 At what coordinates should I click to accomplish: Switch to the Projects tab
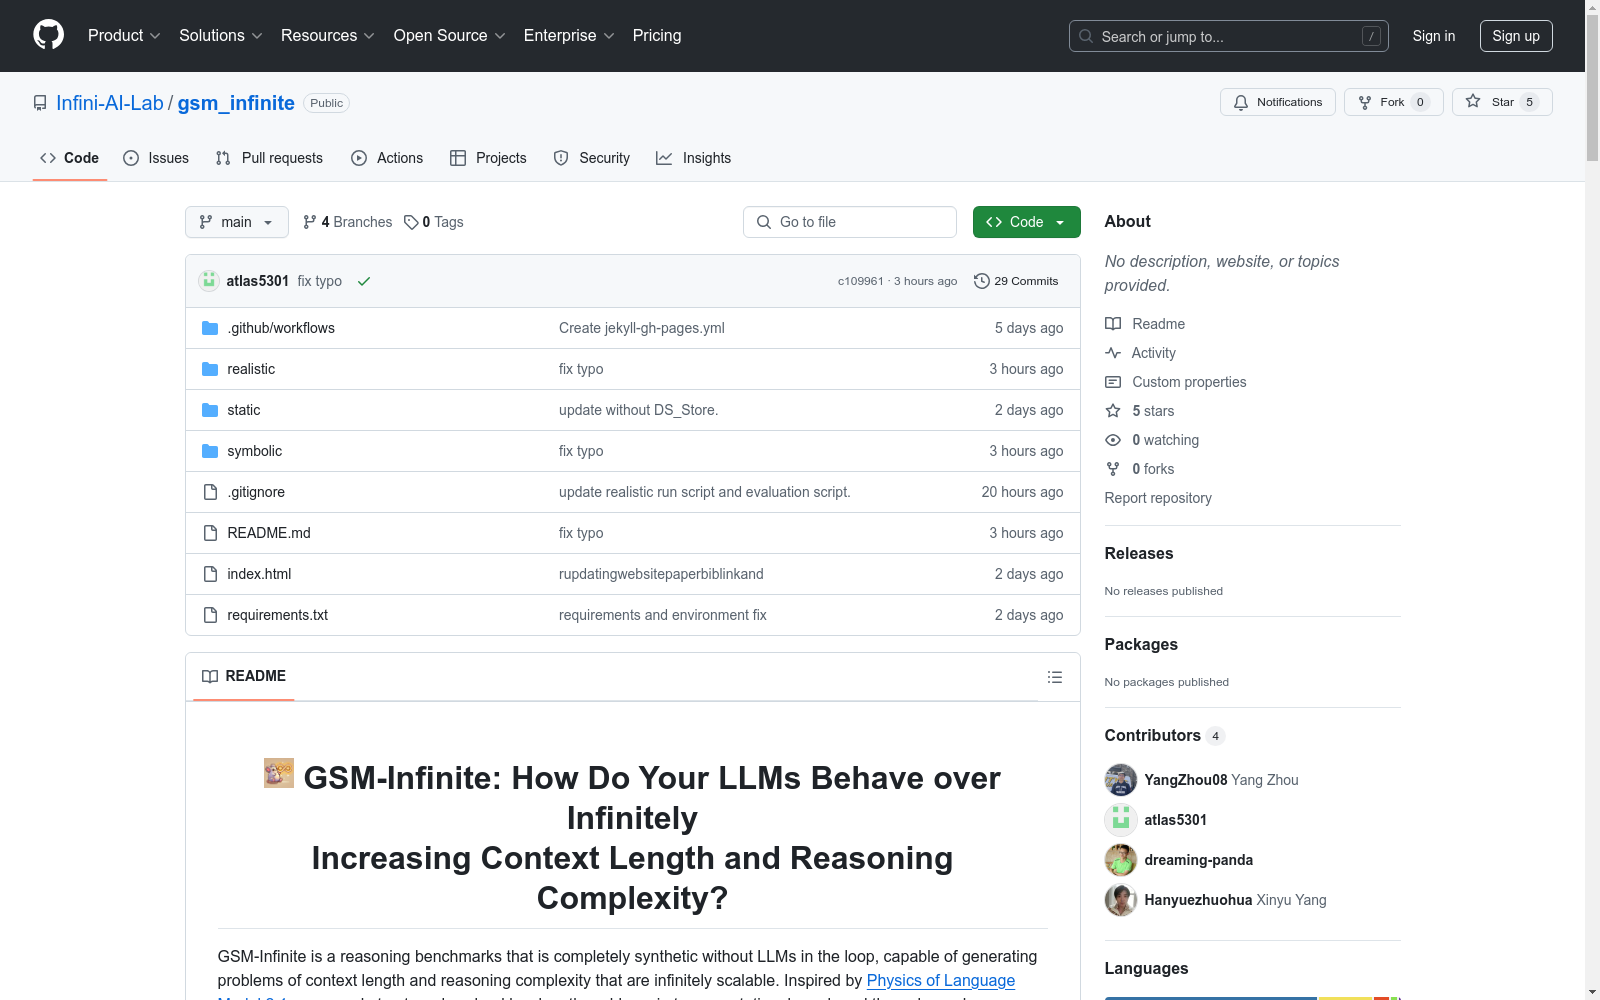(x=488, y=158)
